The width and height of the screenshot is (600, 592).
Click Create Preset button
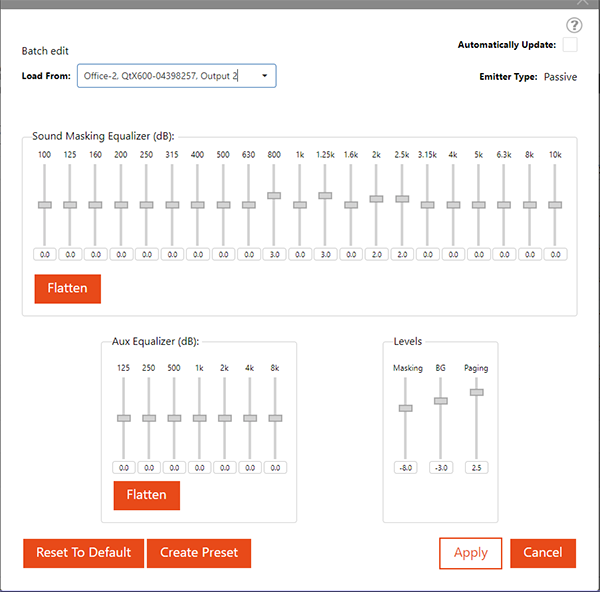coord(199,553)
